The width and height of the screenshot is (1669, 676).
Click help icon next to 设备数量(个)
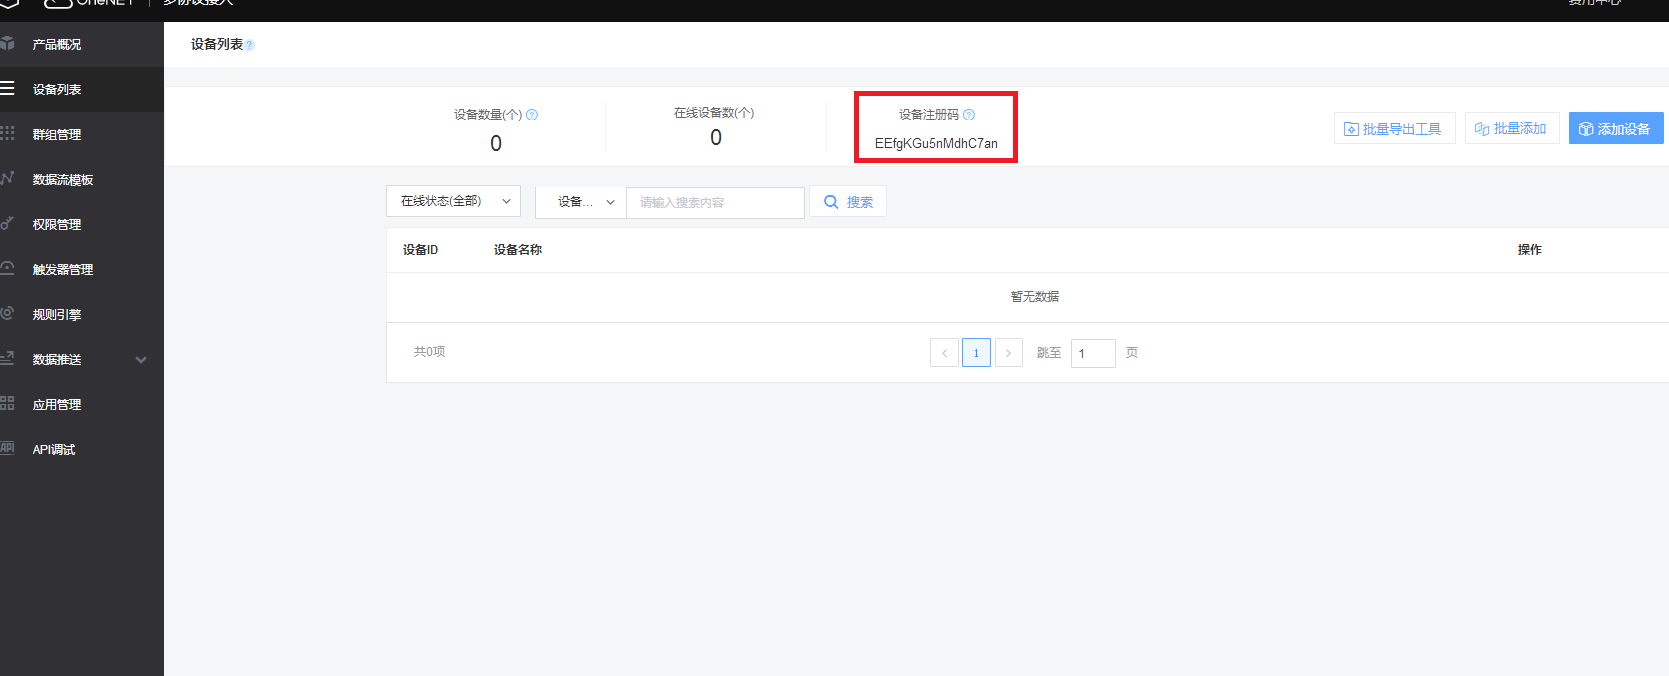click(532, 115)
